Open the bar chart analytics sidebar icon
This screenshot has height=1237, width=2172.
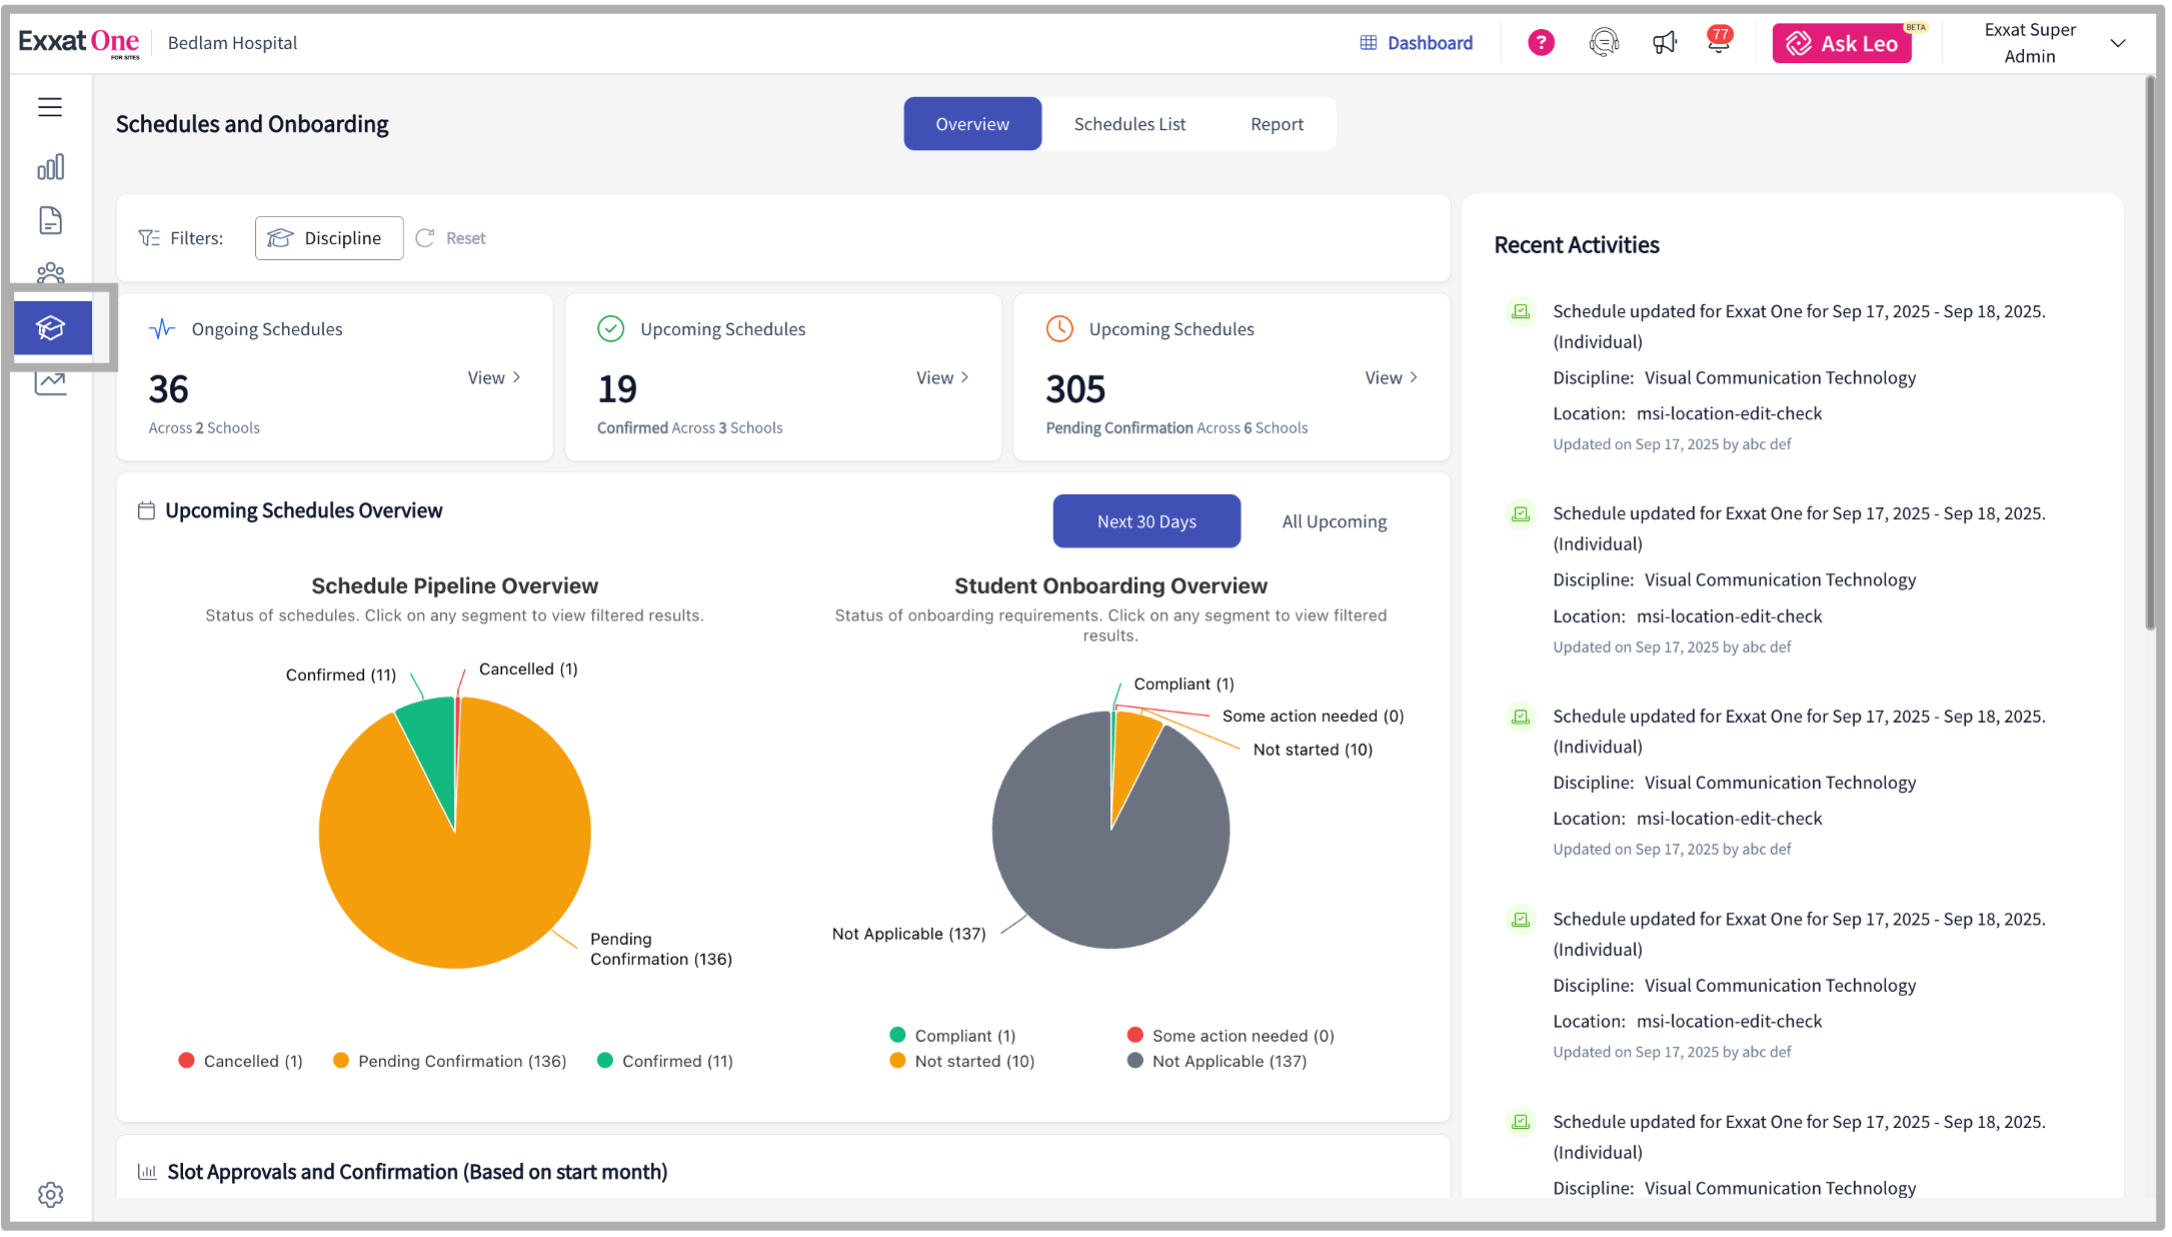coord(50,166)
